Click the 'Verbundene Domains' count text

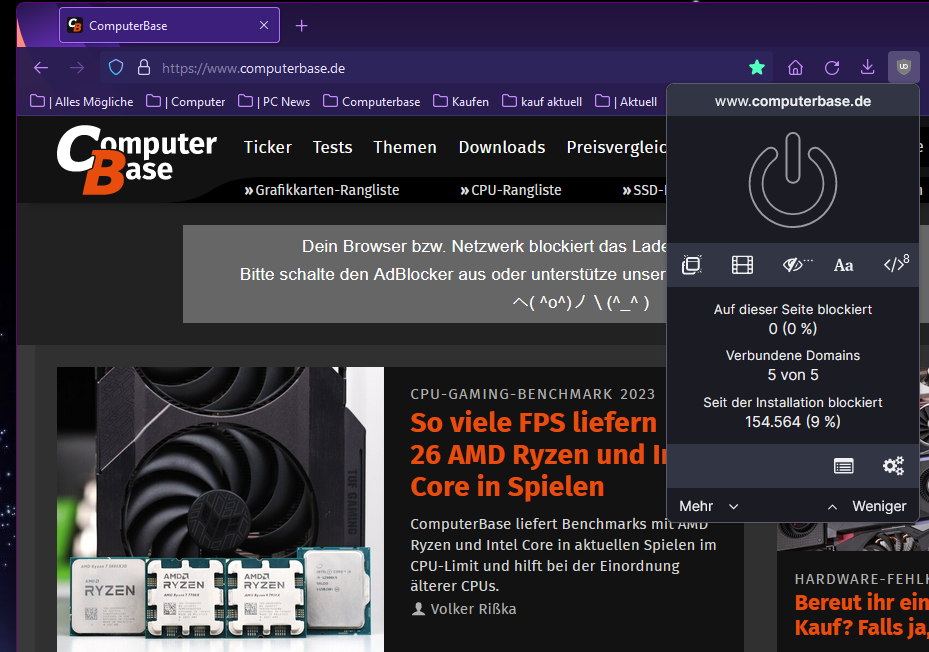pyautogui.click(x=793, y=375)
